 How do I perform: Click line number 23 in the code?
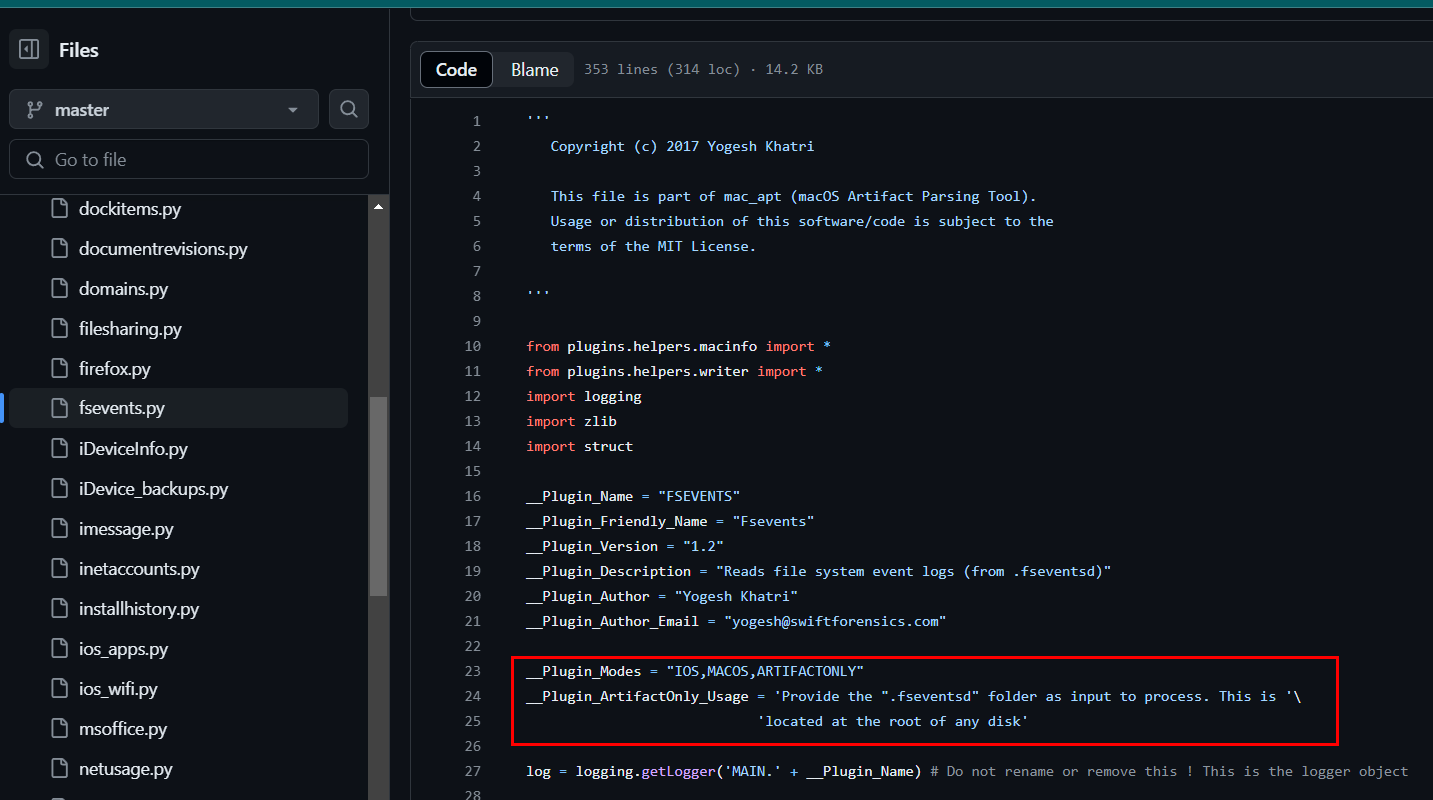point(472,671)
